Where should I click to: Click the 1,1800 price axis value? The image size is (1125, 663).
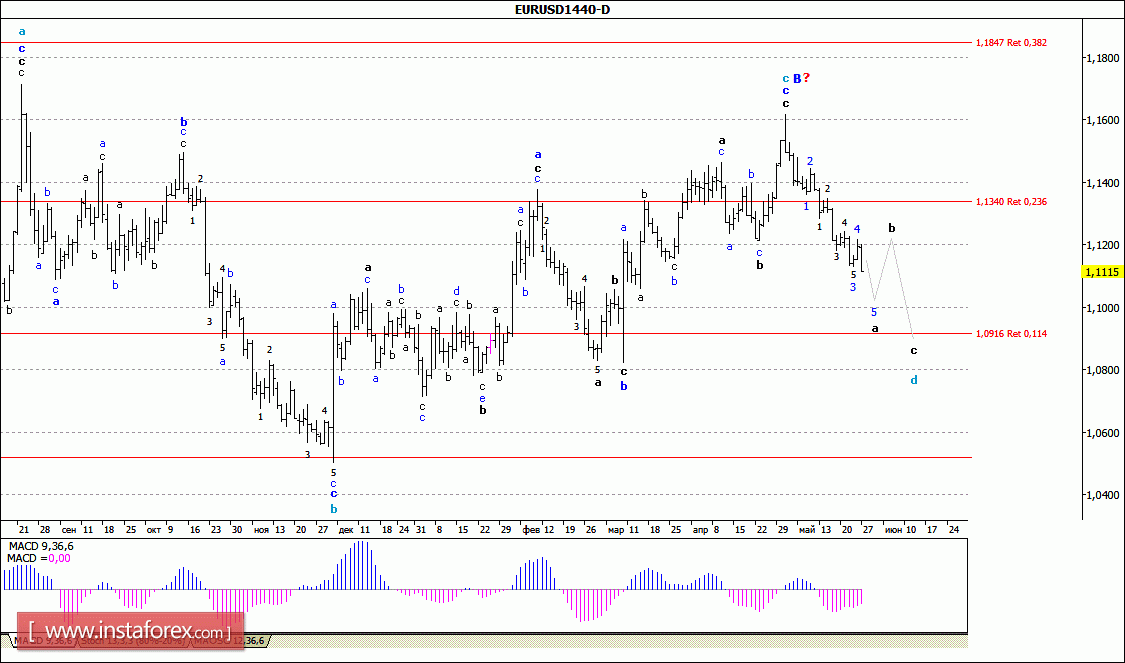1103,58
